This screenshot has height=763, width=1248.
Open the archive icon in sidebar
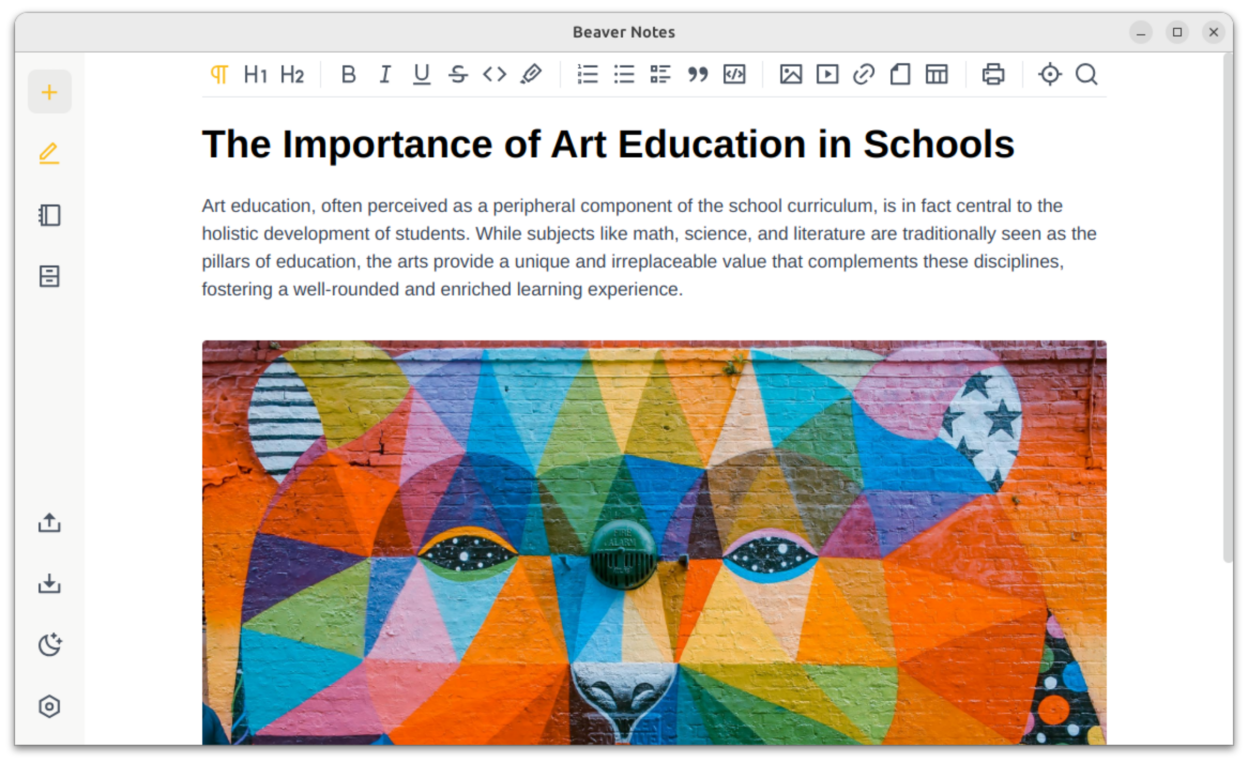49,276
